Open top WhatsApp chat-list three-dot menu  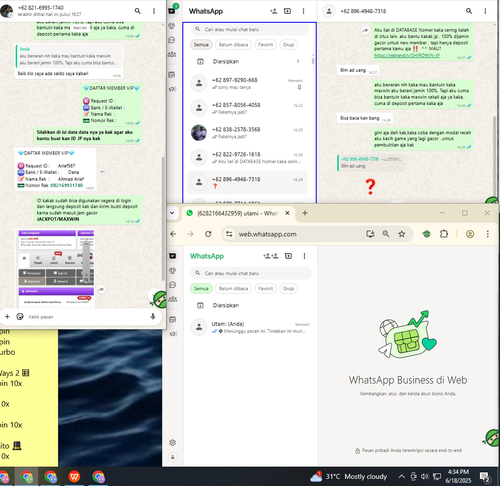pyautogui.click(x=303, y=11)
